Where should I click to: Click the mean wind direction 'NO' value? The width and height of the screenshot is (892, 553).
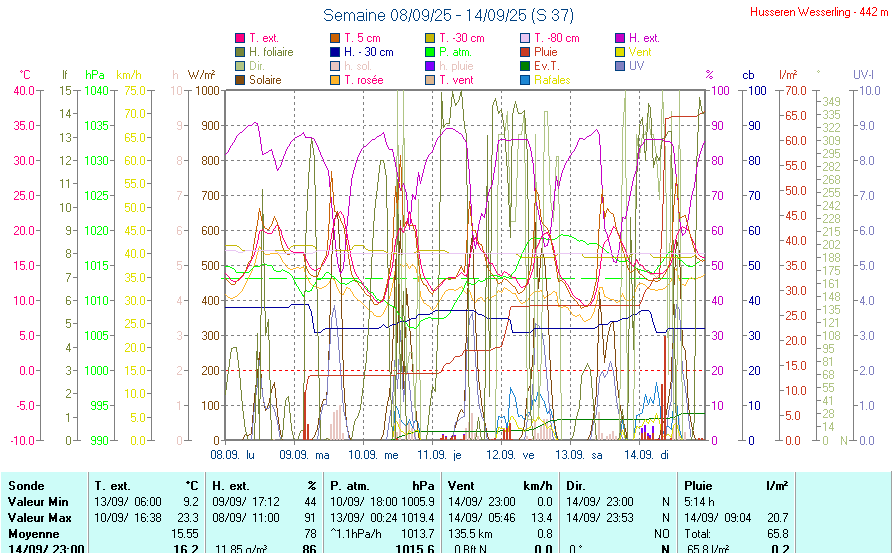coord(662,534)
